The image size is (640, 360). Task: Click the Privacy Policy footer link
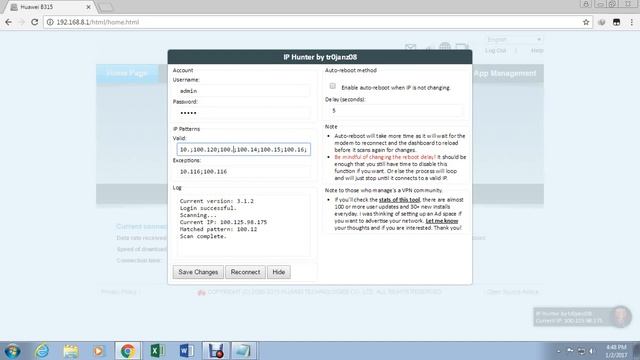coord(118,292)
